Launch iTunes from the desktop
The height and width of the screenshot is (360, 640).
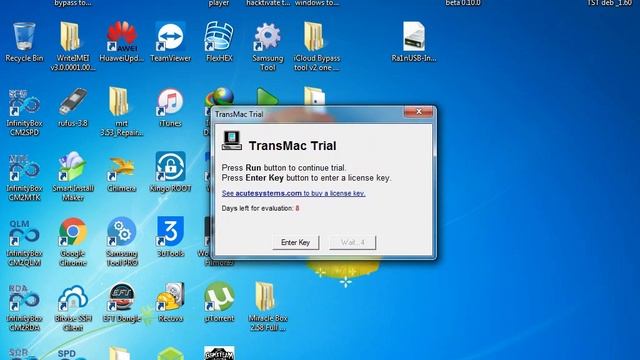(x=170, y=107)
